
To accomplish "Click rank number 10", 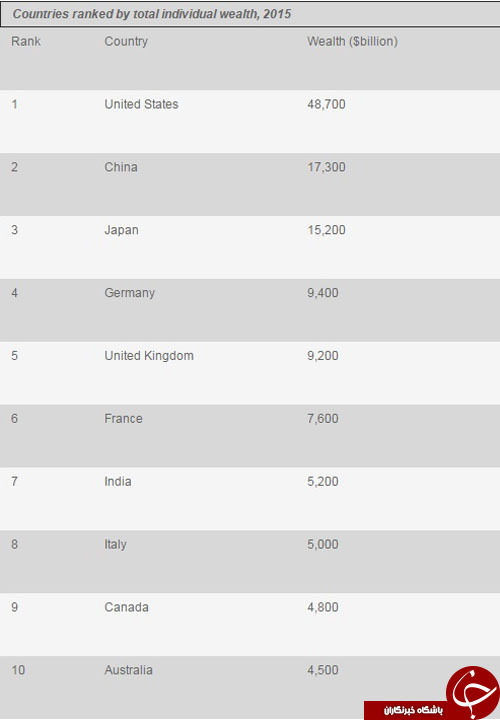I will tap(18, 670).
